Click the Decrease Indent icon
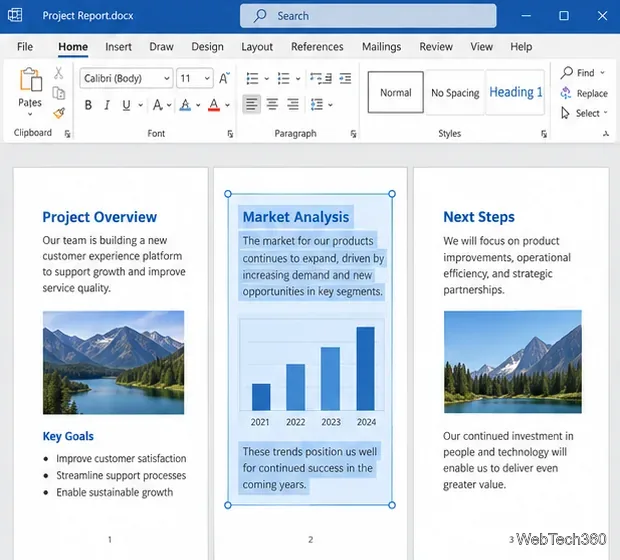The height and width of the screenshot is (560, 620). pyautogui.click(x=321, y=78)
